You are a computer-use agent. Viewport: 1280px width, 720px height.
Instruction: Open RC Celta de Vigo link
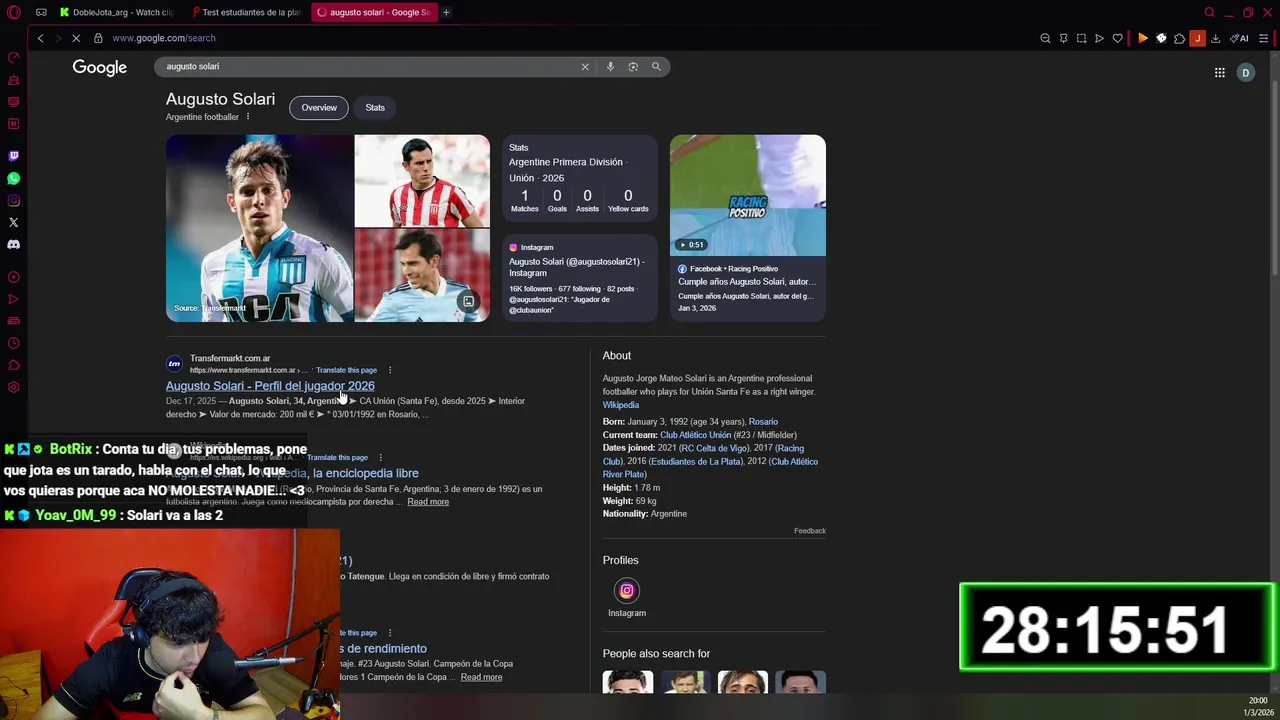click(714, 448)
